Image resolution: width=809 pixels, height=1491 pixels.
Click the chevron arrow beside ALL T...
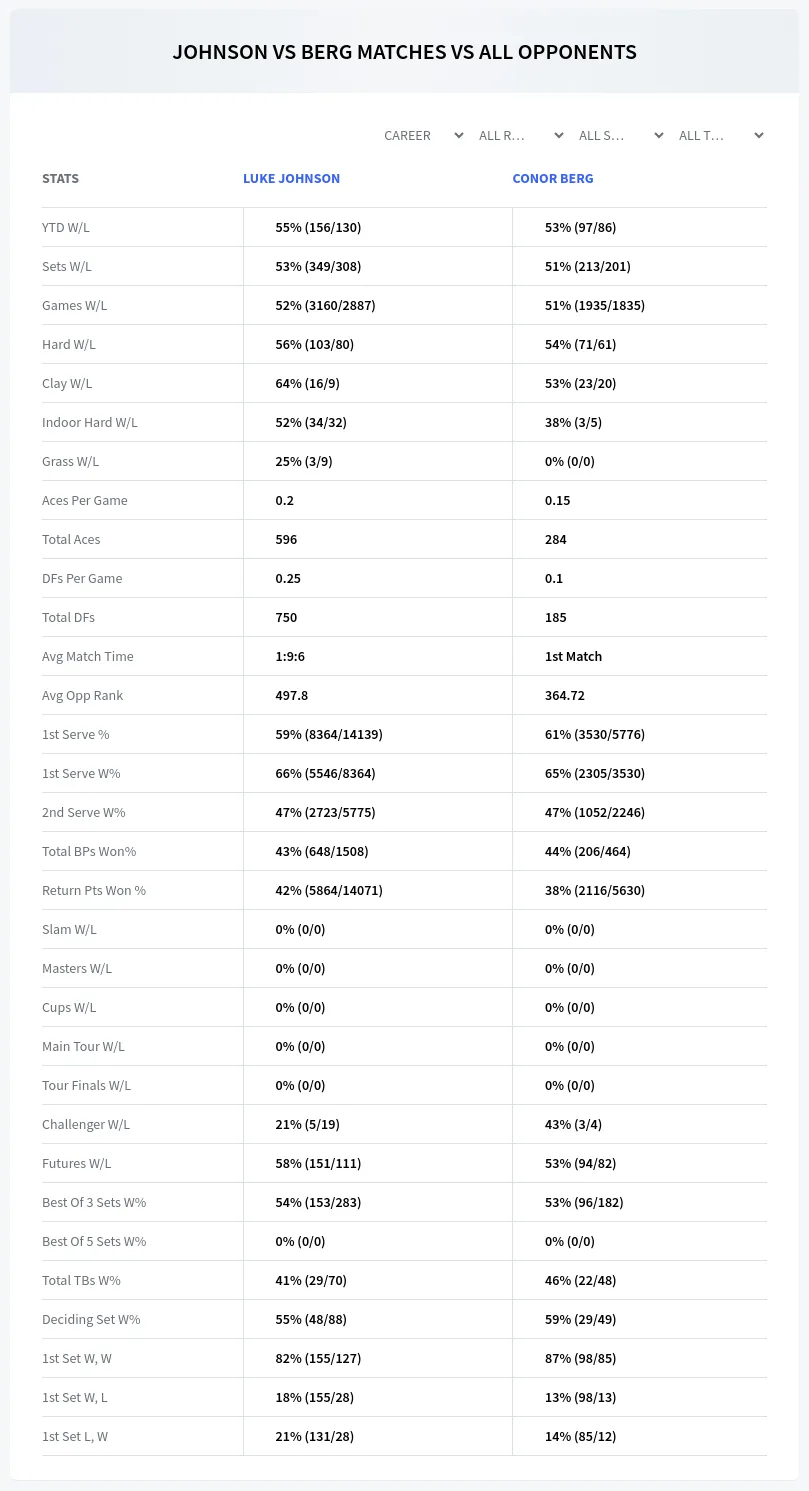click(759, 135)
